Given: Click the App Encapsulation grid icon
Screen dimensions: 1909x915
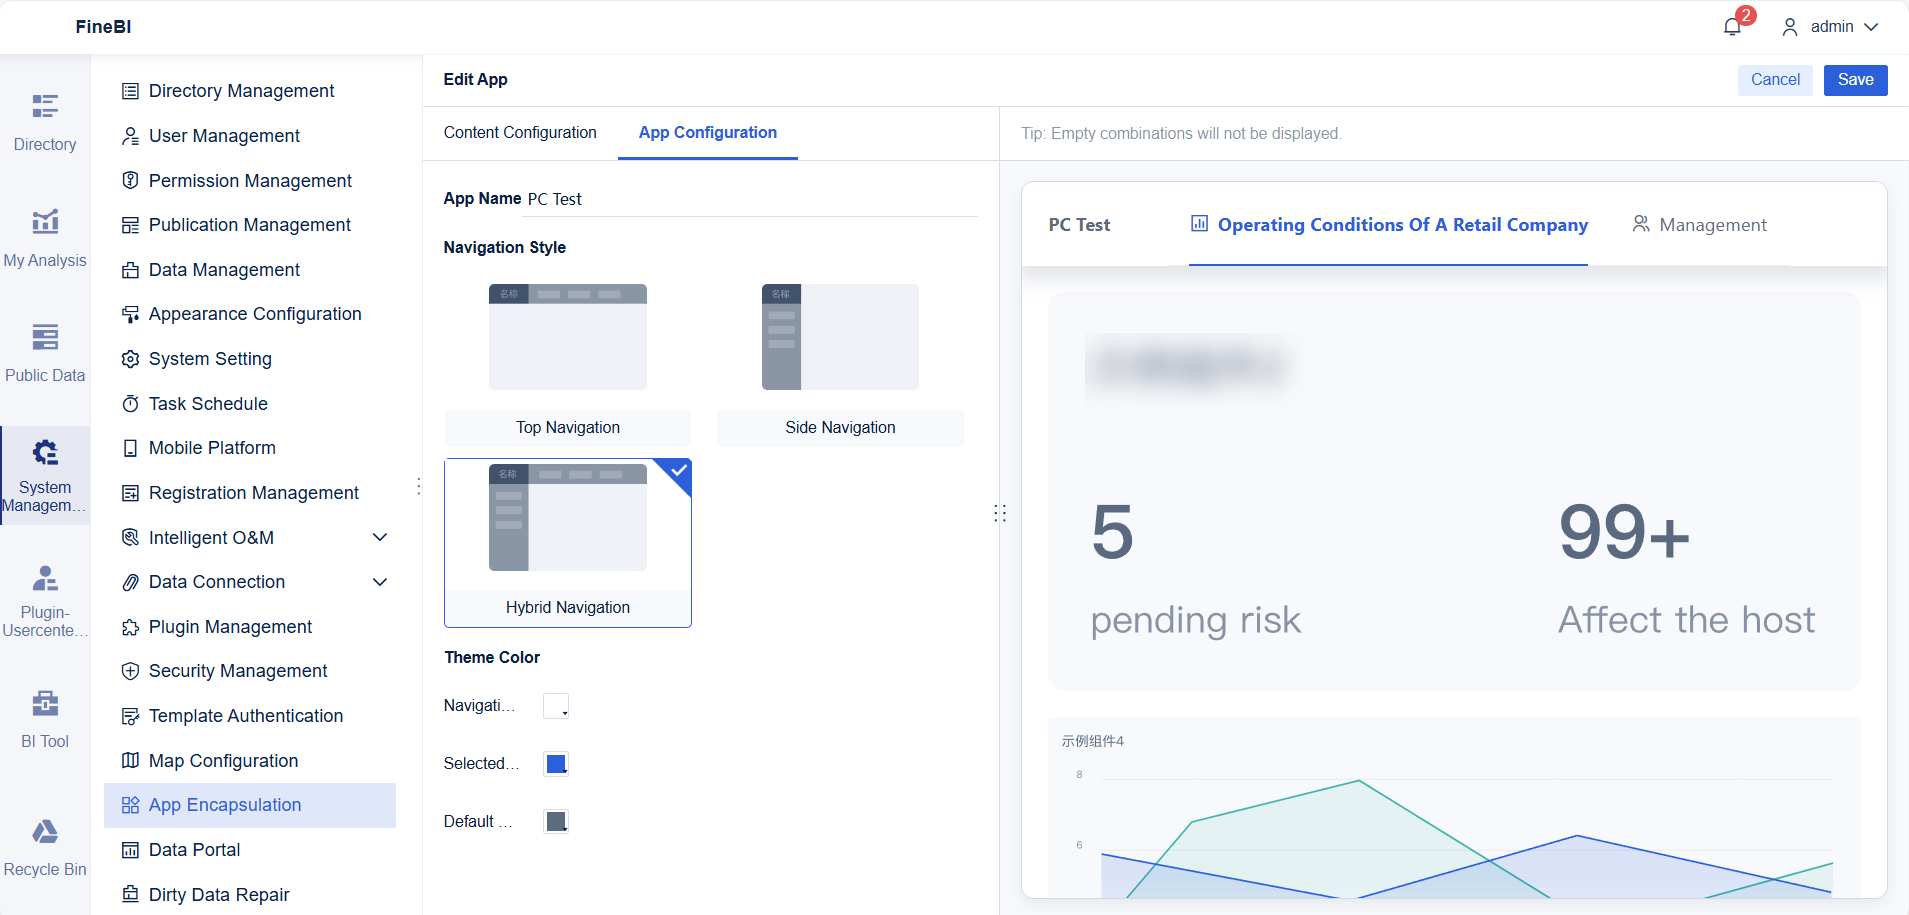Looking at the screenshot, I should (x=130, y=805).
